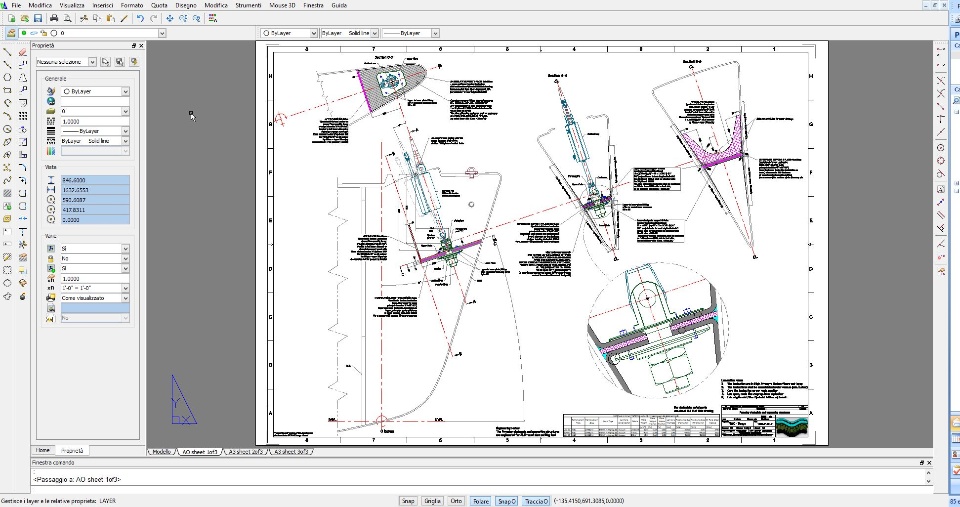Open the Inserisci menu
This screenshot has height=507, width=960.
point(103,5)
